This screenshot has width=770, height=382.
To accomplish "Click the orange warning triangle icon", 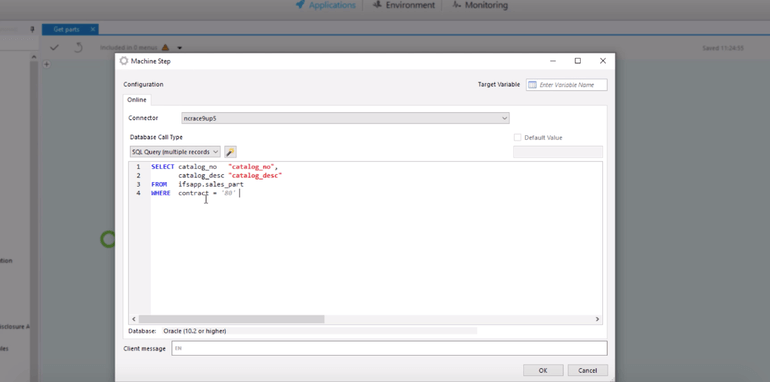I will click(165, 48).
